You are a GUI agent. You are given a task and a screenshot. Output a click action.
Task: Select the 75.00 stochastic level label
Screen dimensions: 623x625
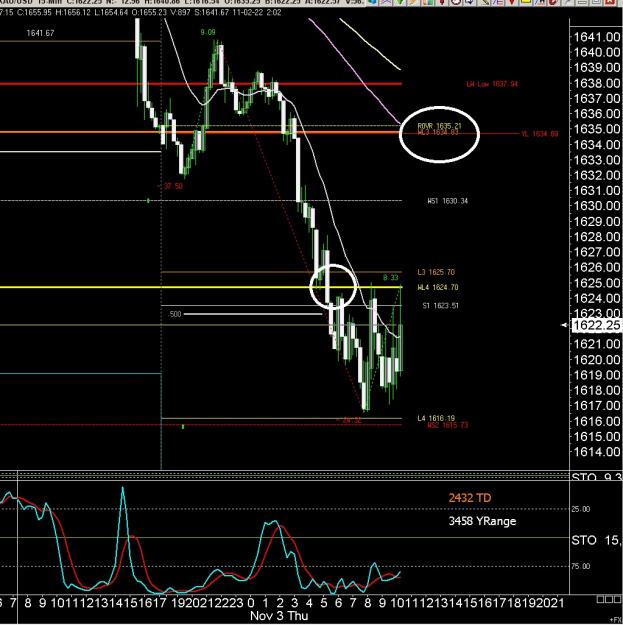click(x=581, y=566)
